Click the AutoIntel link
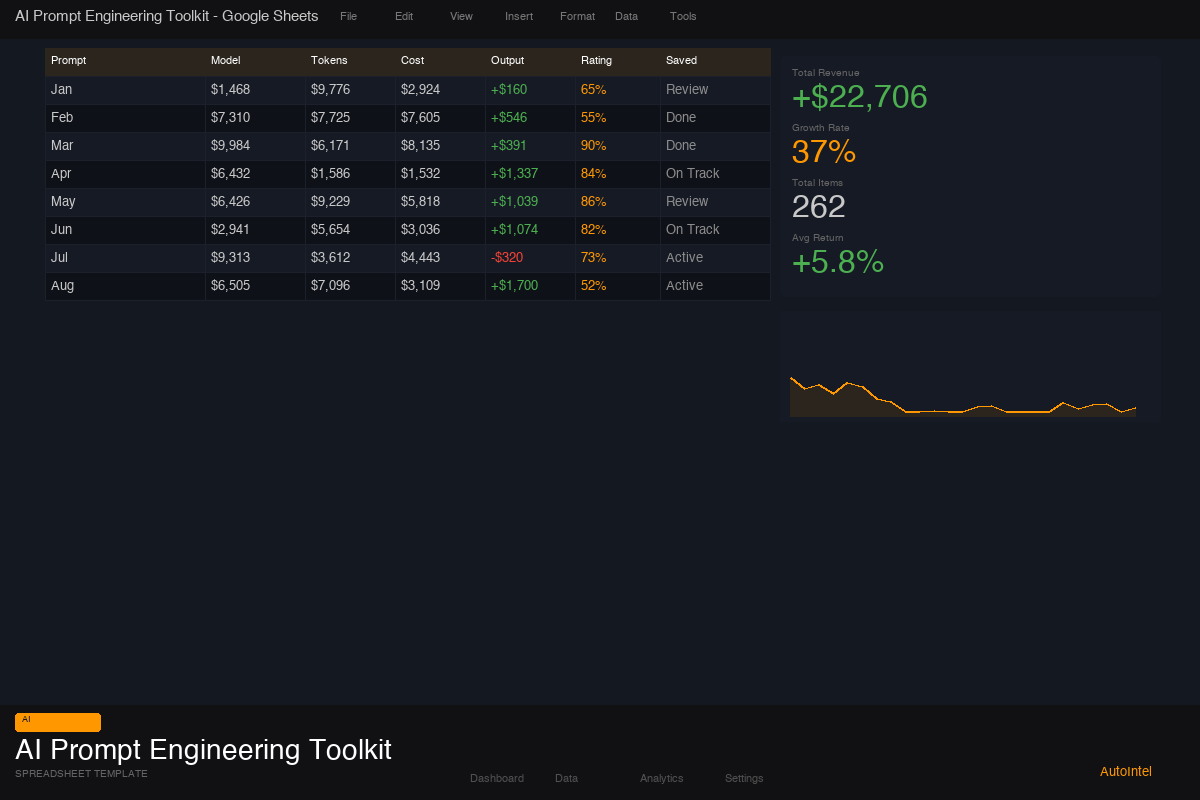 (1125, 771)
